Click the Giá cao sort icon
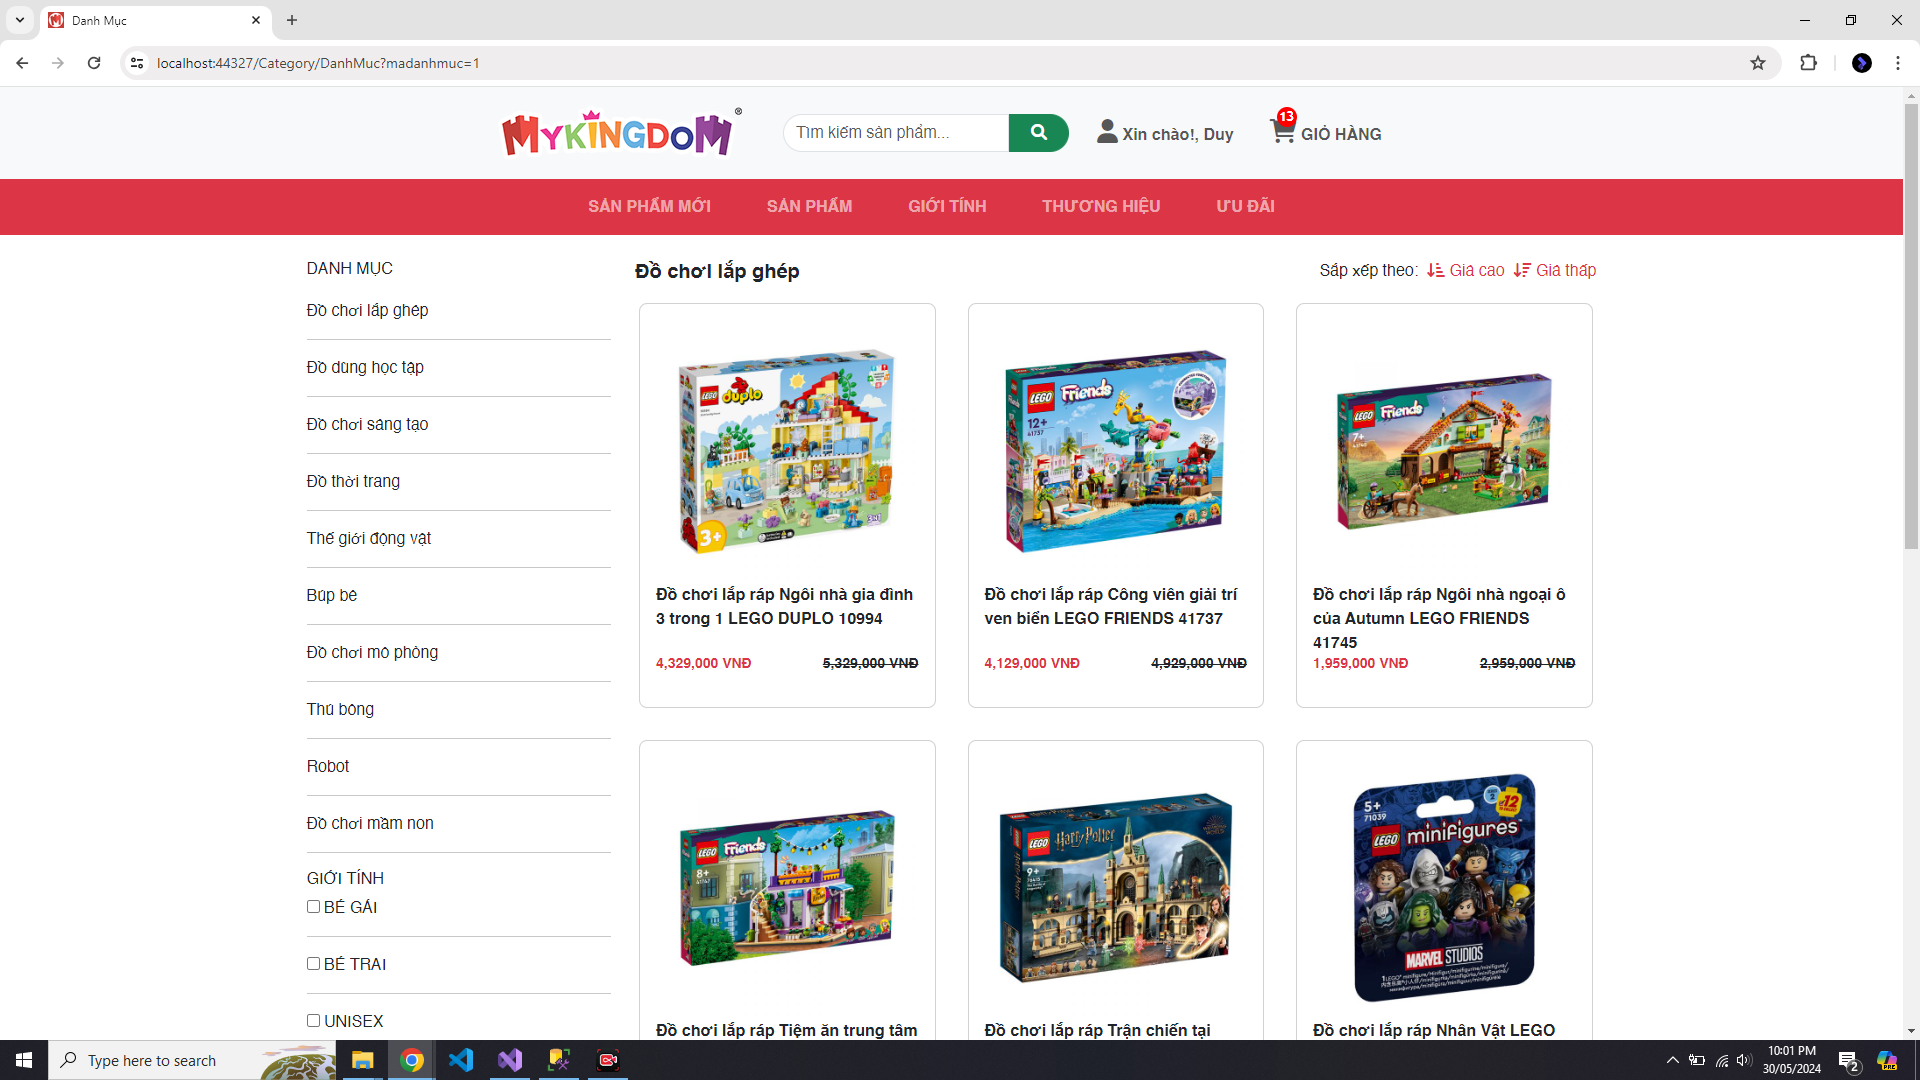This screenshot has height=1080, width=1920. point(1435,270)
